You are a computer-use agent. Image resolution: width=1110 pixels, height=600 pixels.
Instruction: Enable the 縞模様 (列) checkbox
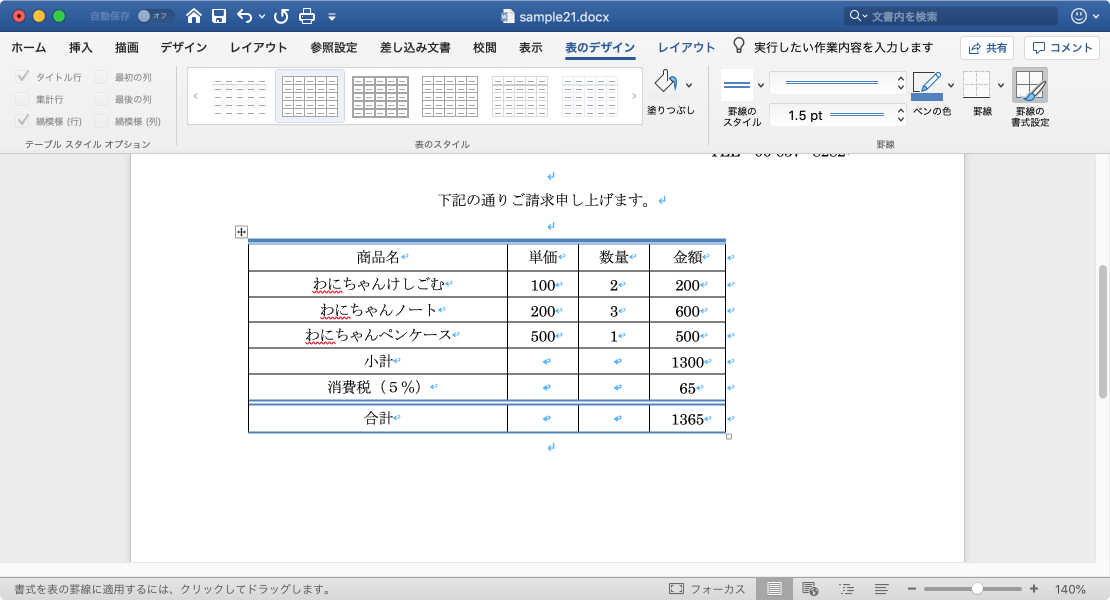pyautogui.click(x=101, y=121)
